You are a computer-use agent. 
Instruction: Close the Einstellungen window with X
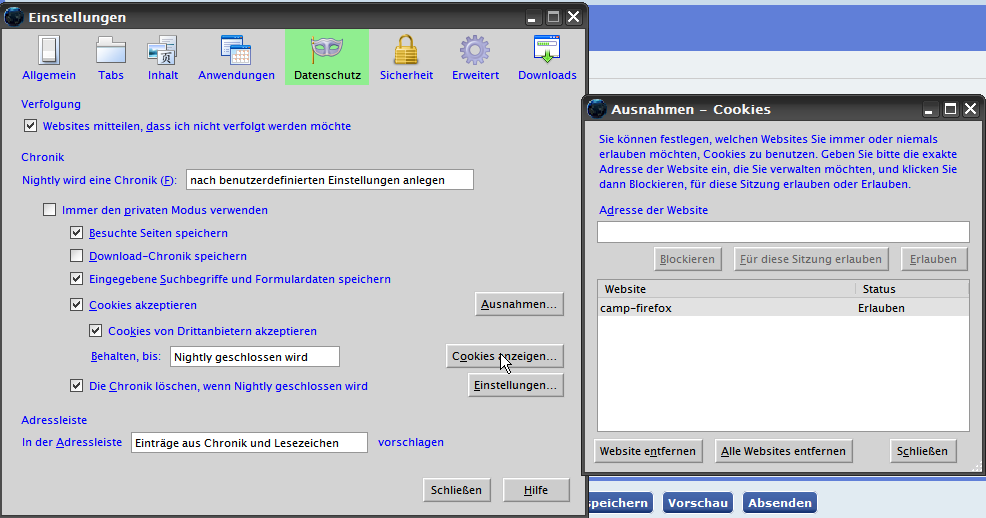coord(573,18)
